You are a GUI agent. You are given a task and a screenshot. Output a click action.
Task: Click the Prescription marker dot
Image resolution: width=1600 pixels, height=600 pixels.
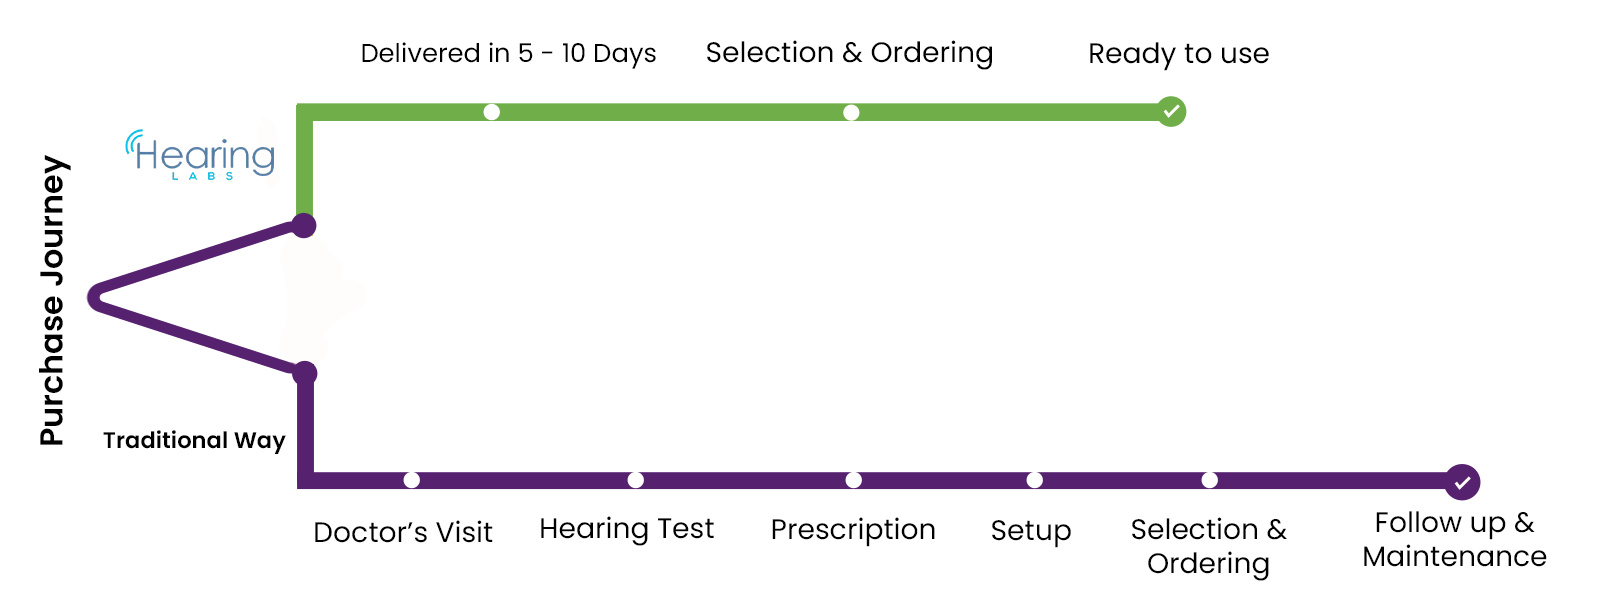(x=854, y=480)
